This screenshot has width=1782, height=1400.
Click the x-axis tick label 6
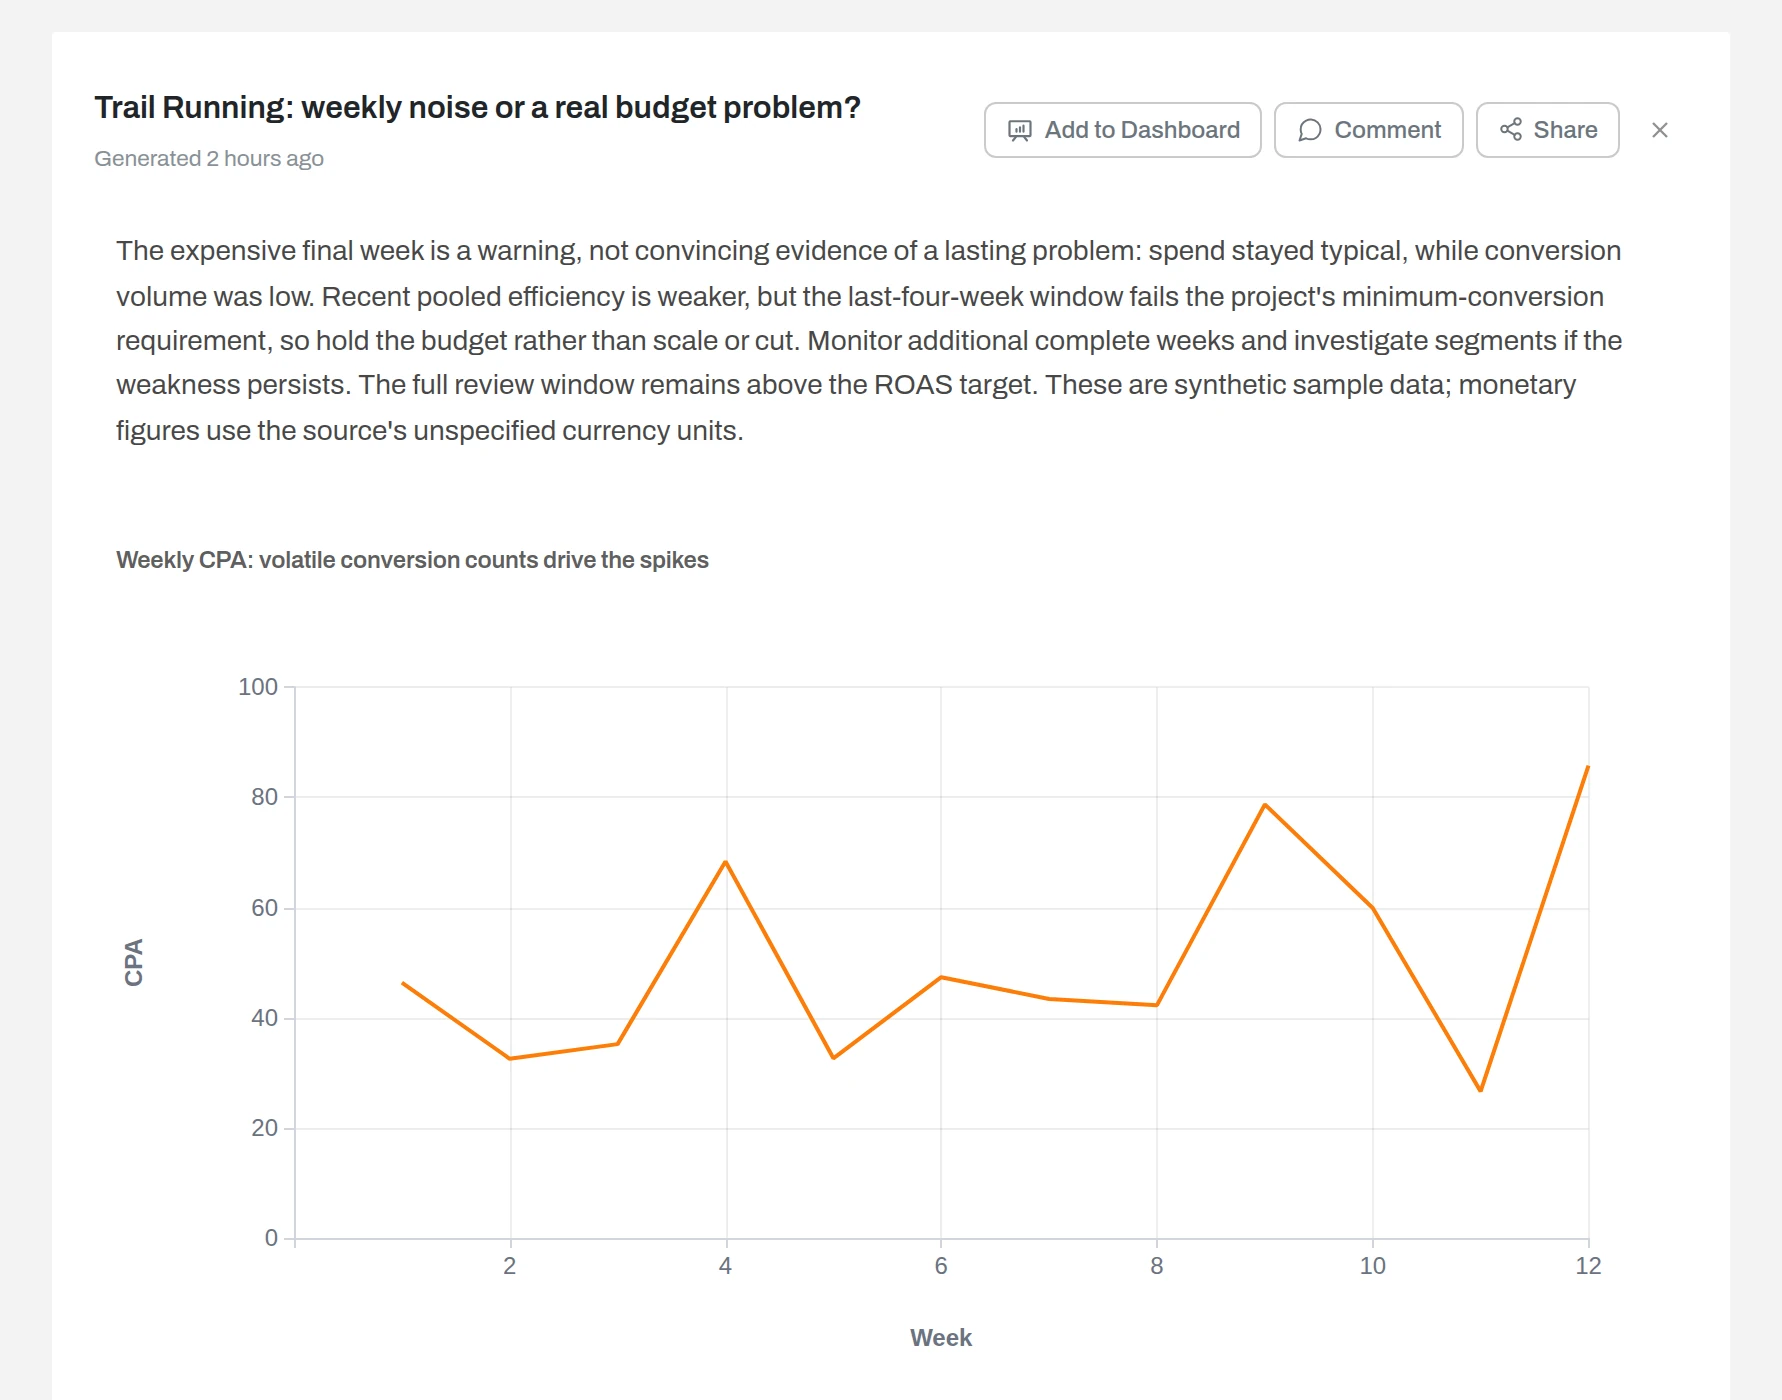(x=941, y=1266)
